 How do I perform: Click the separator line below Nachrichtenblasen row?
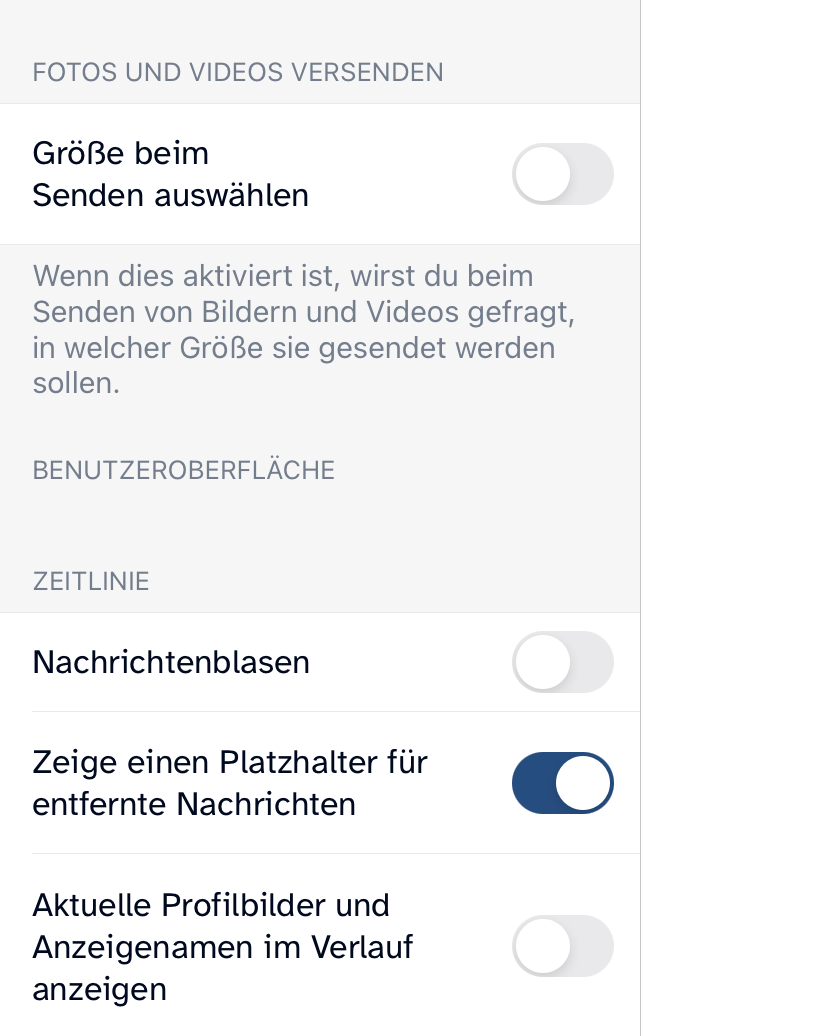tap(335, 711)
